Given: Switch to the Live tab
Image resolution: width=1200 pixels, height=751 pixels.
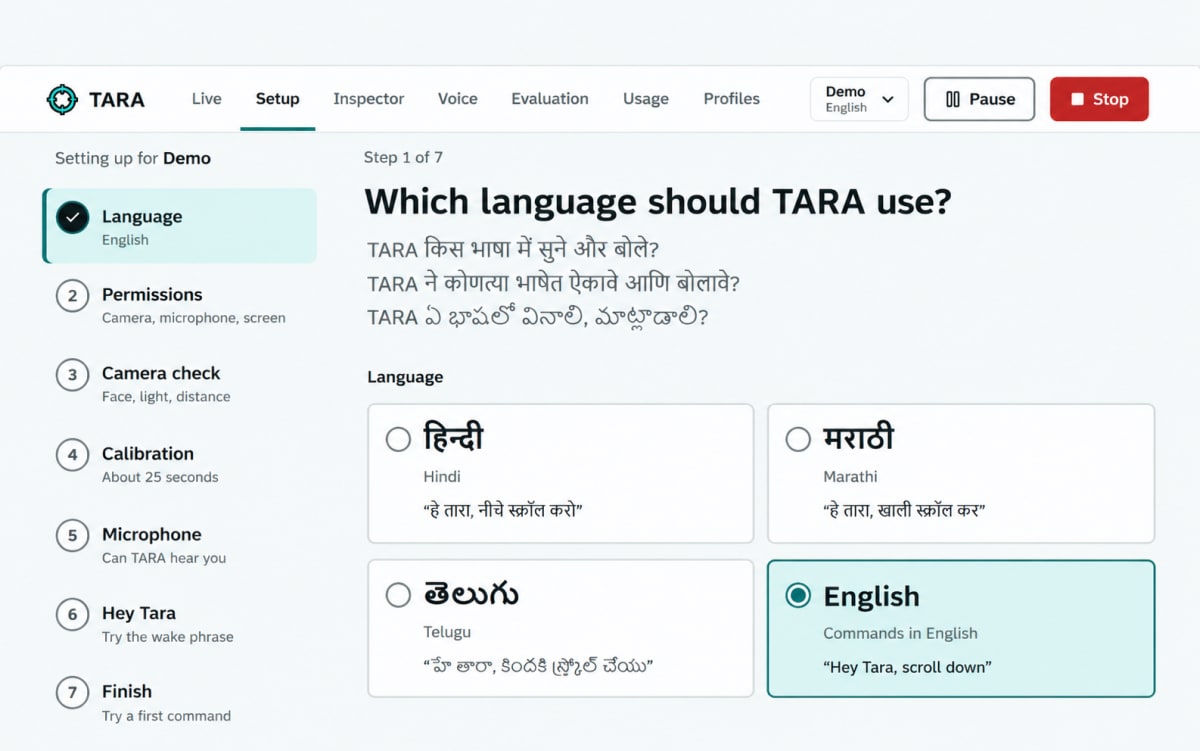Looking at the screenshot, I should pos(206,99).
